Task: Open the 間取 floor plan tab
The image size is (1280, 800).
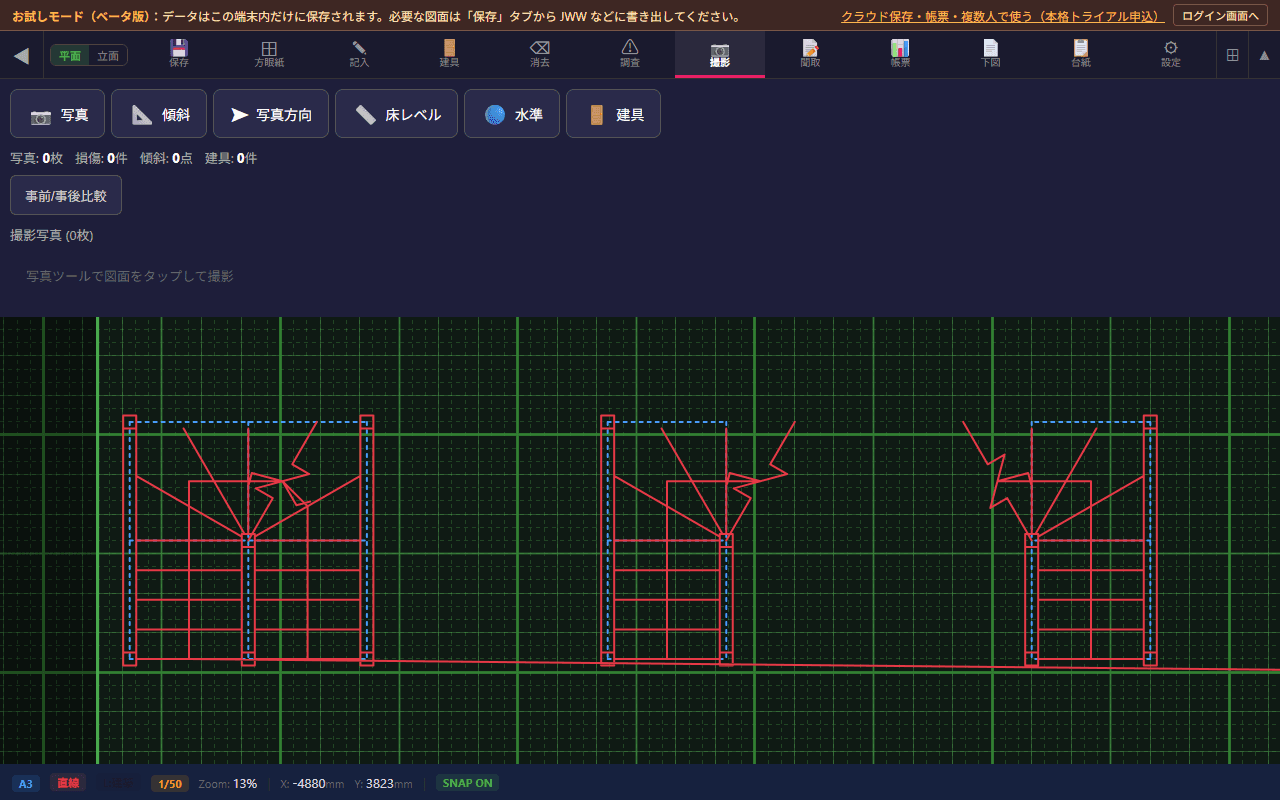Action: click(810, 54)
